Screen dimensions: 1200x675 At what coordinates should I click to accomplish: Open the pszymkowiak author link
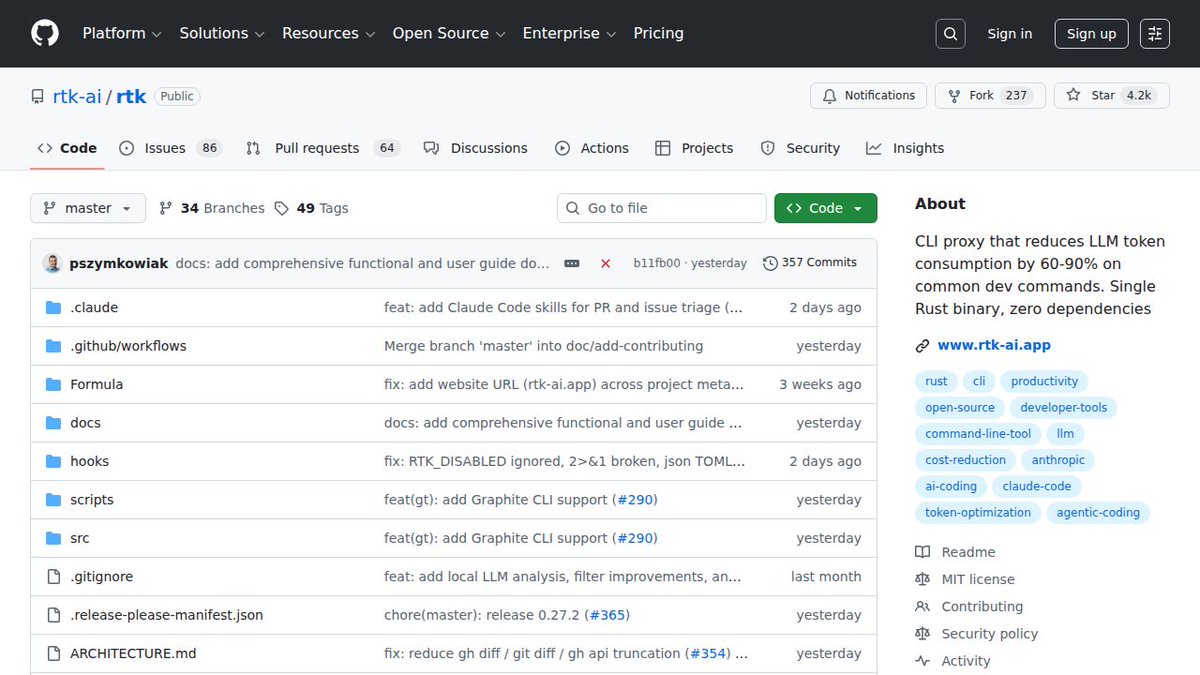[119, 263]
